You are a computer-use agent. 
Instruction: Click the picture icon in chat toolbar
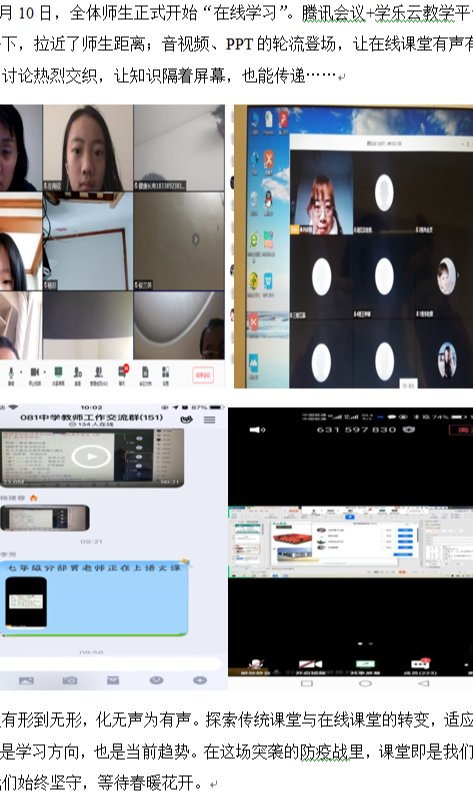(x=26, y=680)
